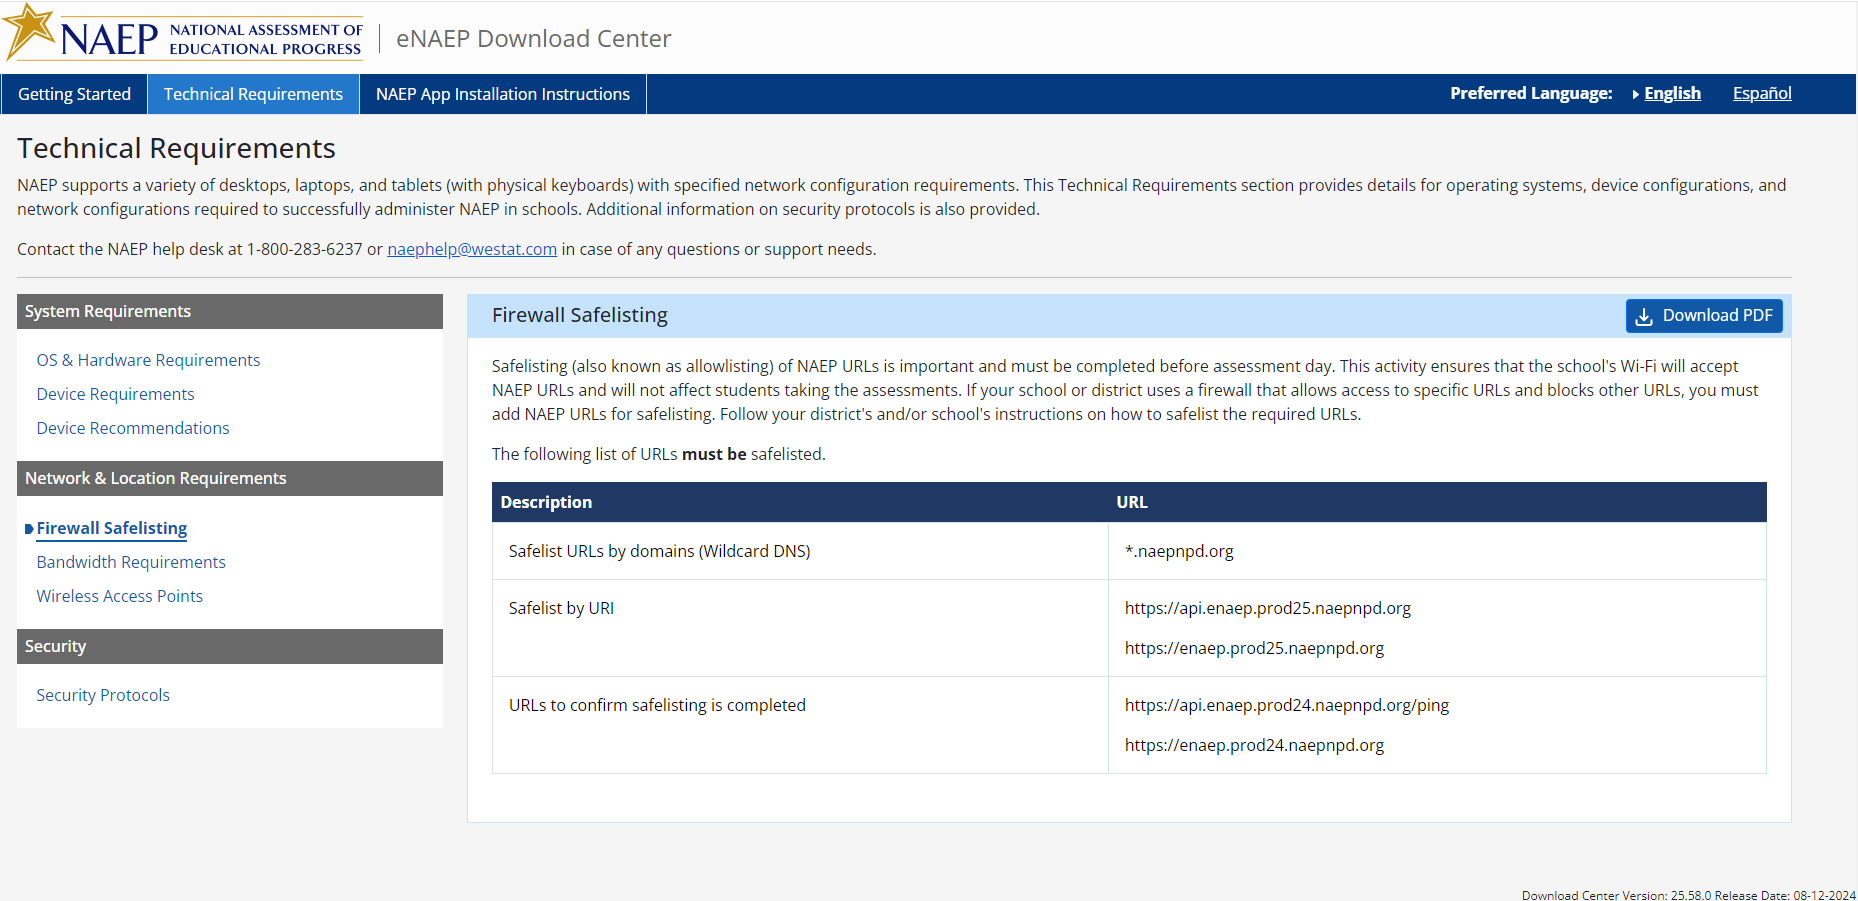
Task: Click the Network & Location Requirements header
Action: coord(230,478)
